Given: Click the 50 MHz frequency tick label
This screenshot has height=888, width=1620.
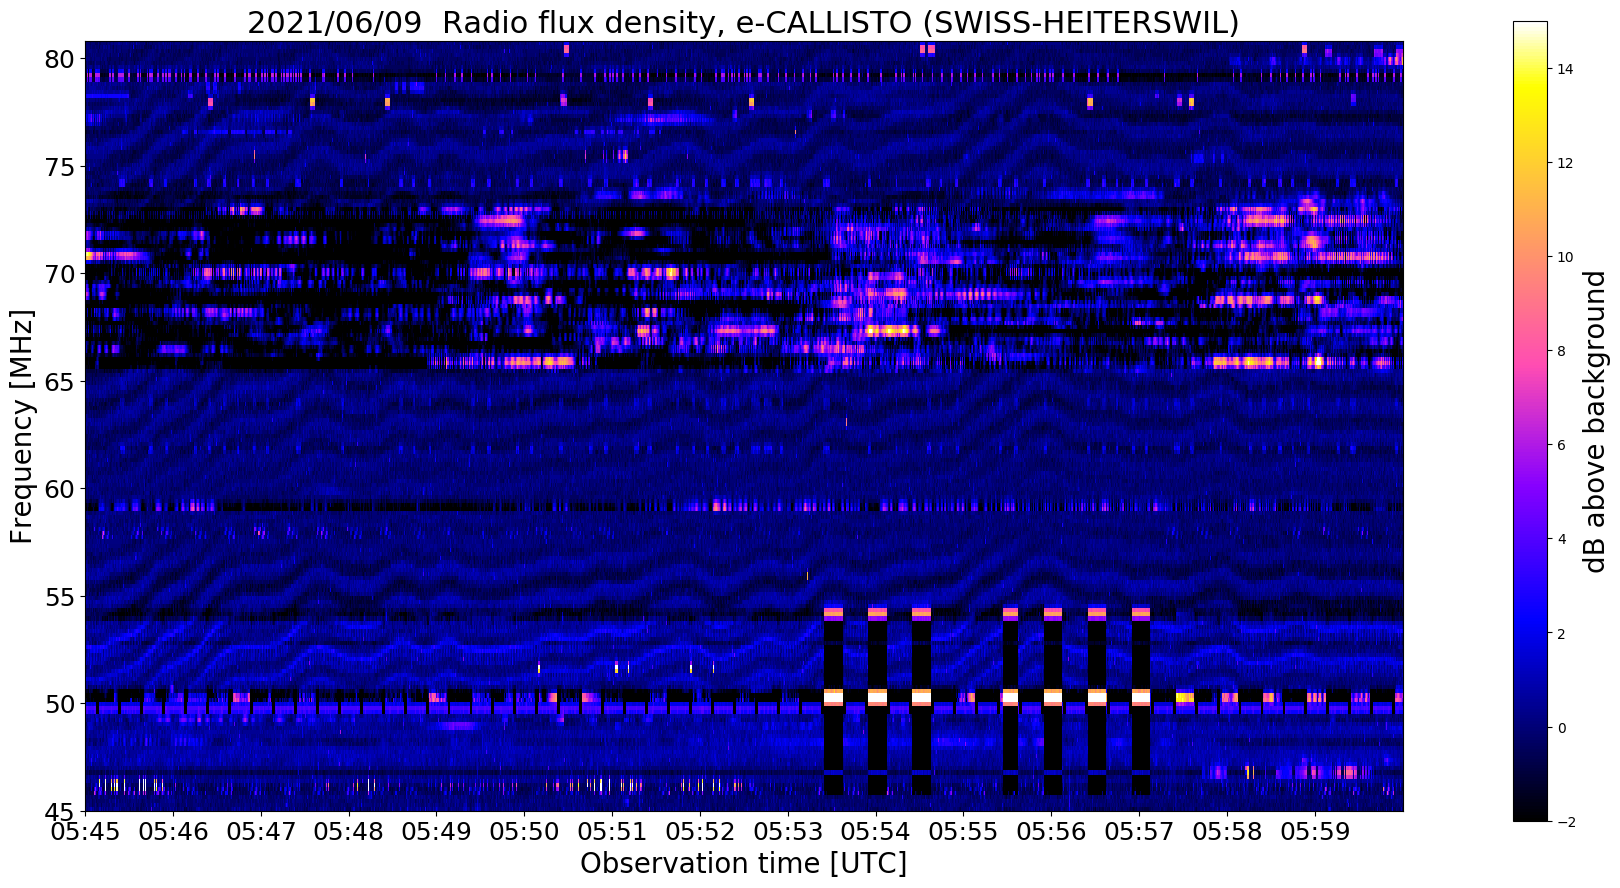Looking at the screenshot, I should pos(60,704).
